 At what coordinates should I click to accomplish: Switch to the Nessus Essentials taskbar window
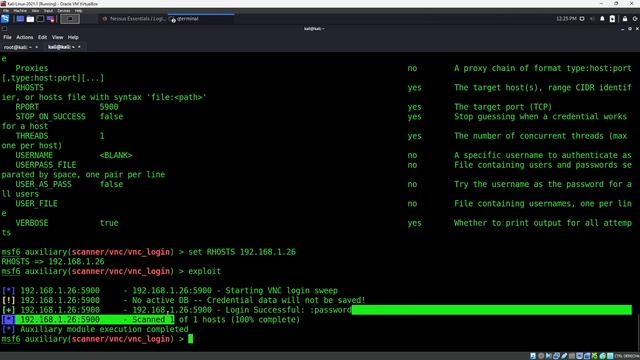click(x=134, y=19)
